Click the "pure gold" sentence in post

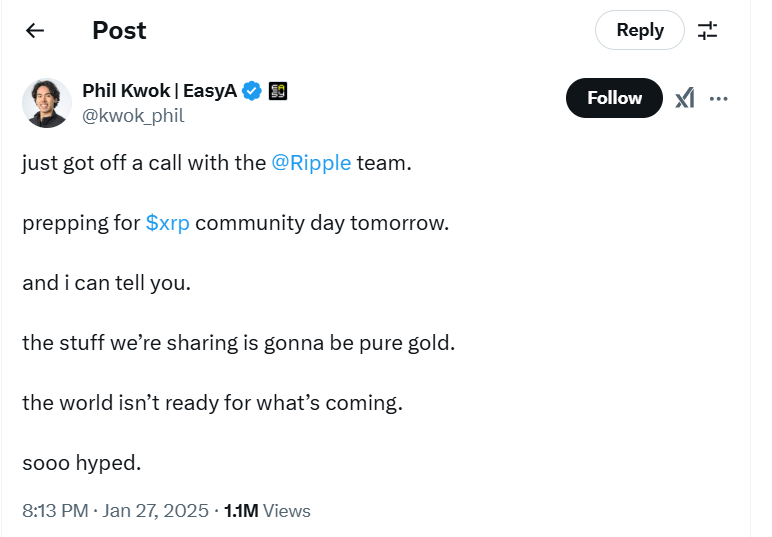[238, 344]
